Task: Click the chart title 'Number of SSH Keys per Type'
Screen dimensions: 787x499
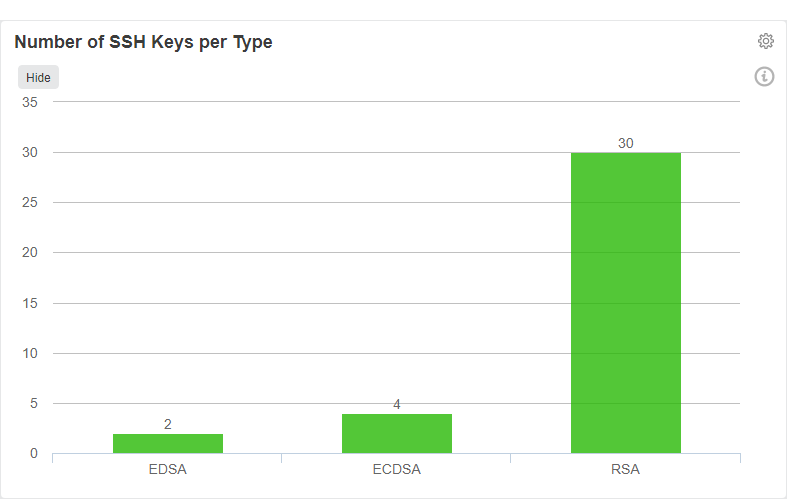Action: point(143,42)
